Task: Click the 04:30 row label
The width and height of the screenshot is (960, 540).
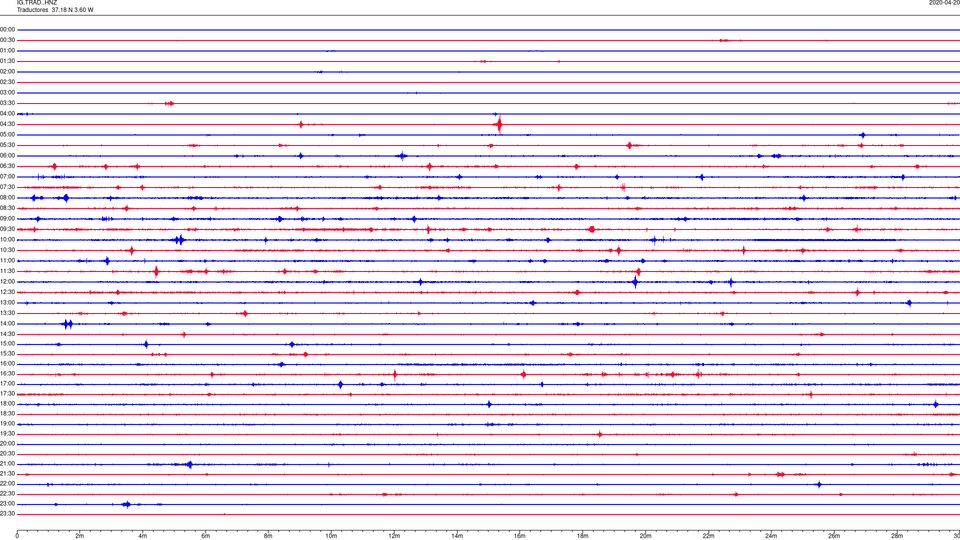Action: pyautogui.click(x=8, y=124)
